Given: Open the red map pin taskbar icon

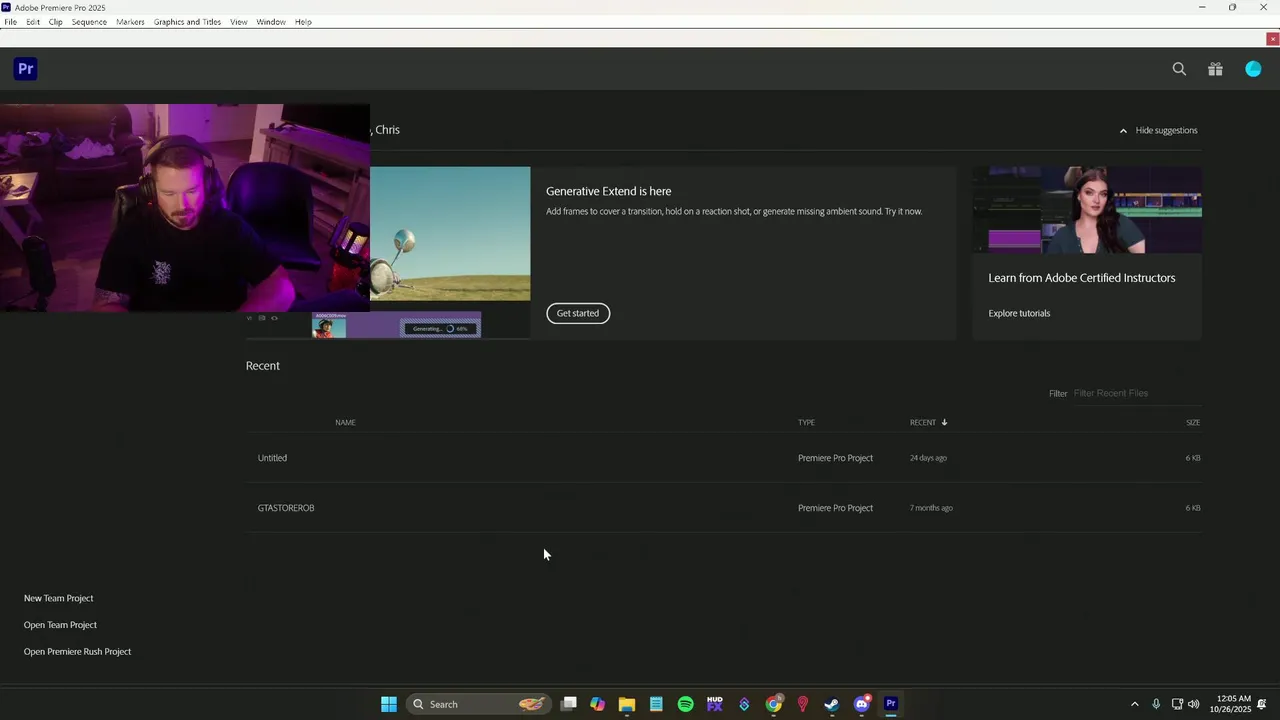Looking at the screenshot, I should click(802, 704).
